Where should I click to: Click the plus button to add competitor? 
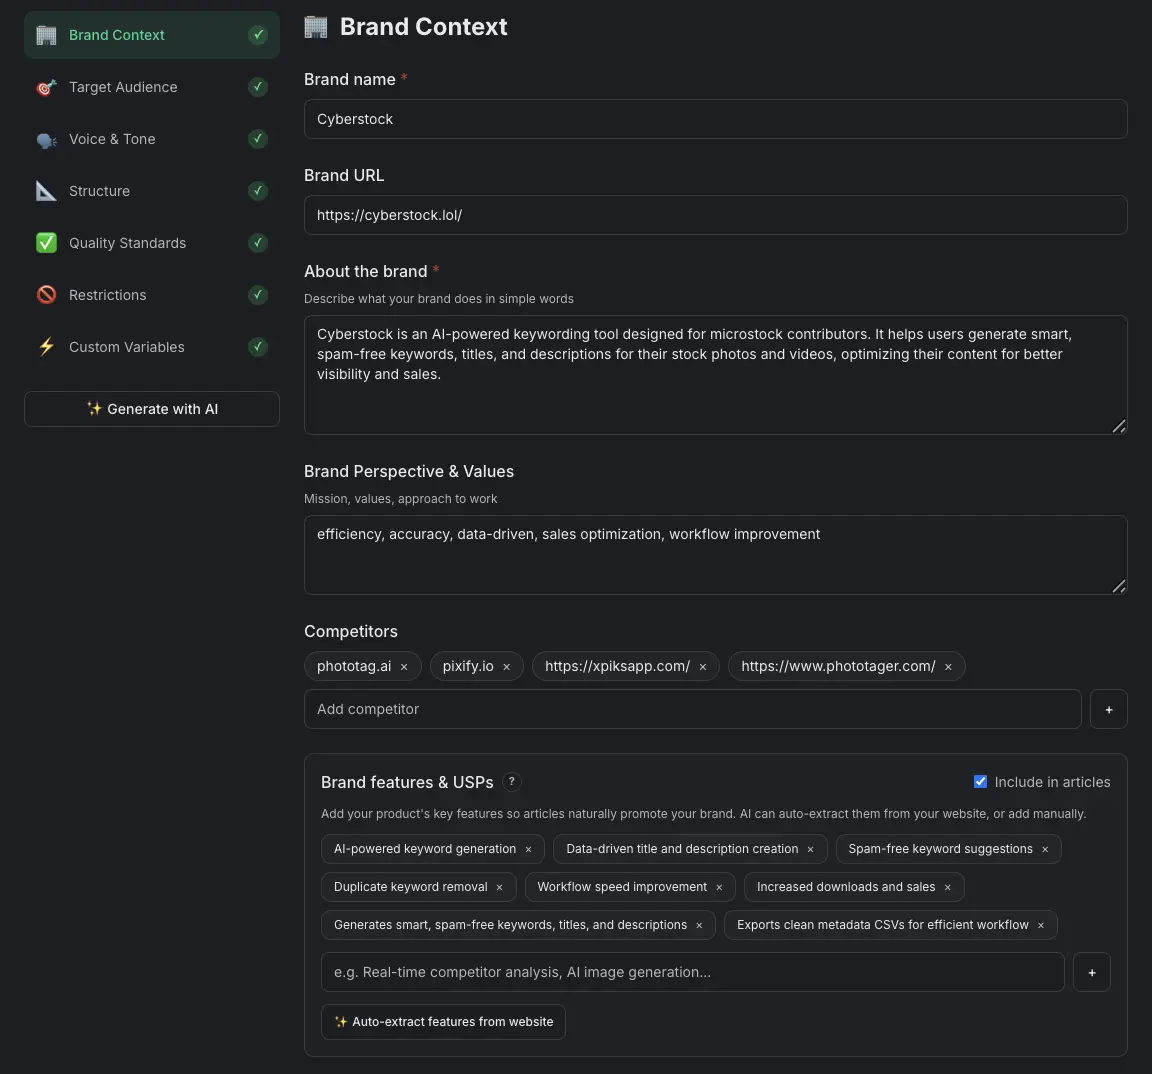click(1109, 709)
